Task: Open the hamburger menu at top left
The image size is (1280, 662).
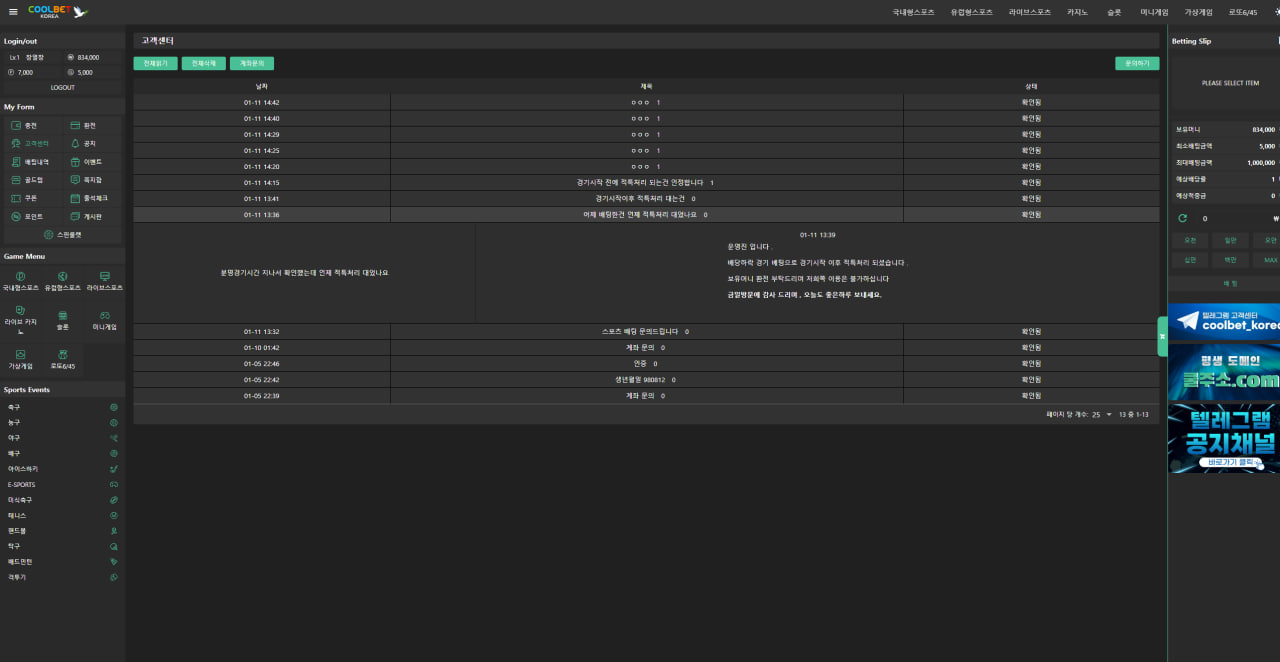Action: (13, 12)
